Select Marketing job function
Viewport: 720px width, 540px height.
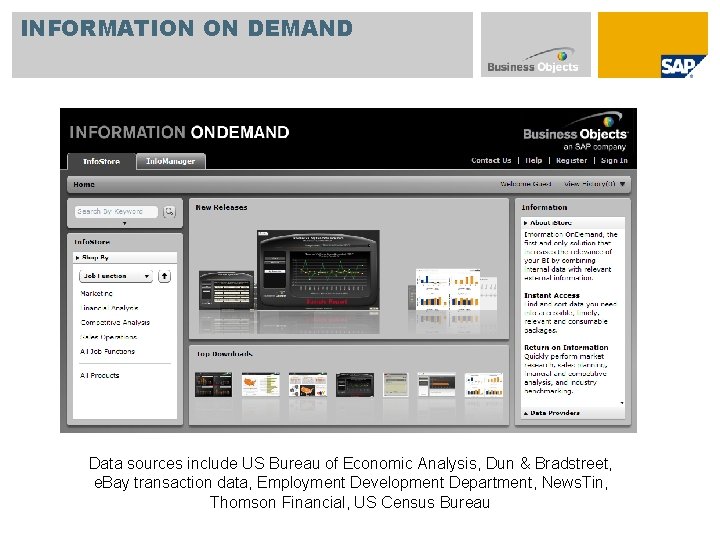(x=96, y=293)
